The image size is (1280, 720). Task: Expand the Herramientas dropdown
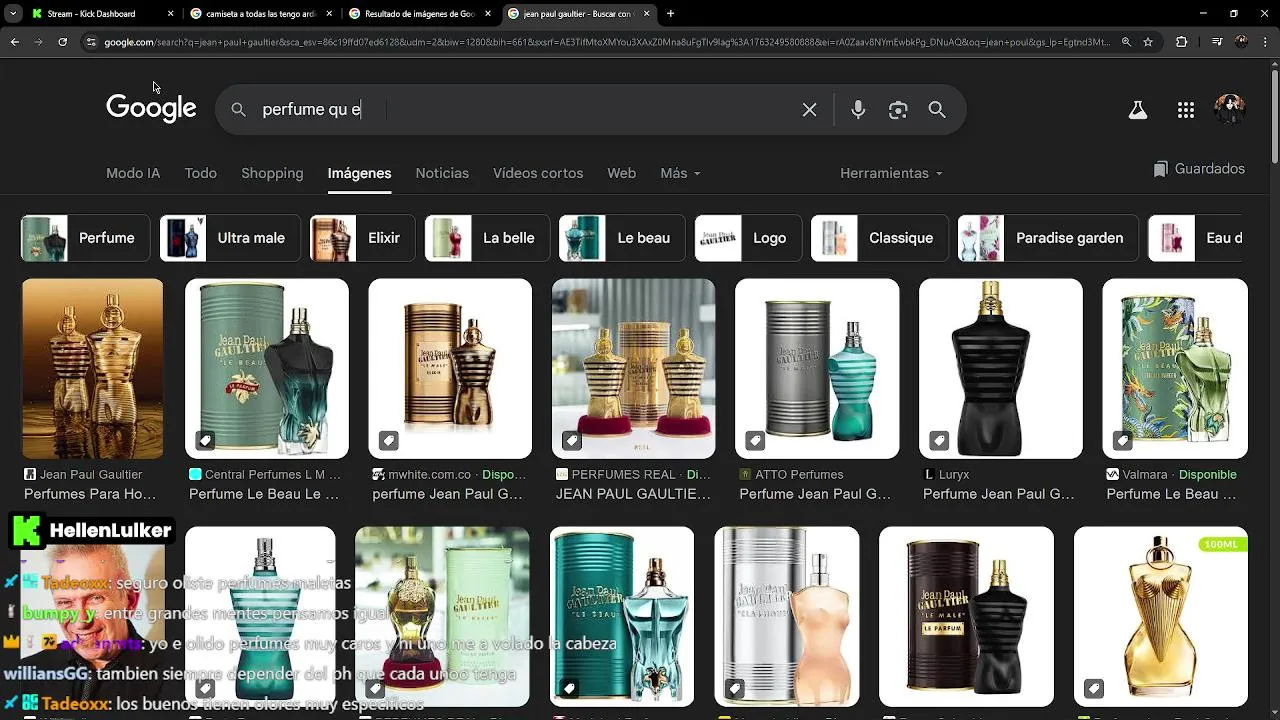pyautogui.click(x=891, y=173)
